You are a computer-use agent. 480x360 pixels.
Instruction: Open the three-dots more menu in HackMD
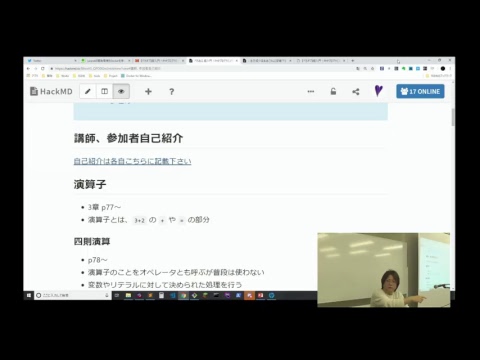pos(311,91)
